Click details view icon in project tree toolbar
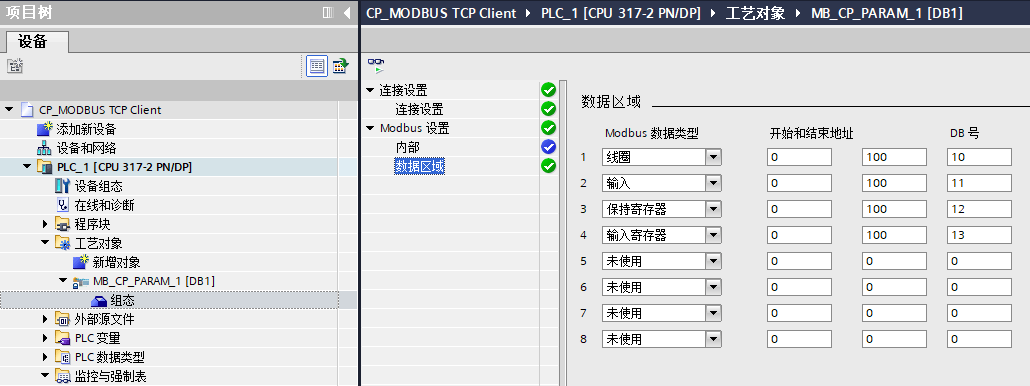This screenshot has width=1030, height=386. pos(317,66)
